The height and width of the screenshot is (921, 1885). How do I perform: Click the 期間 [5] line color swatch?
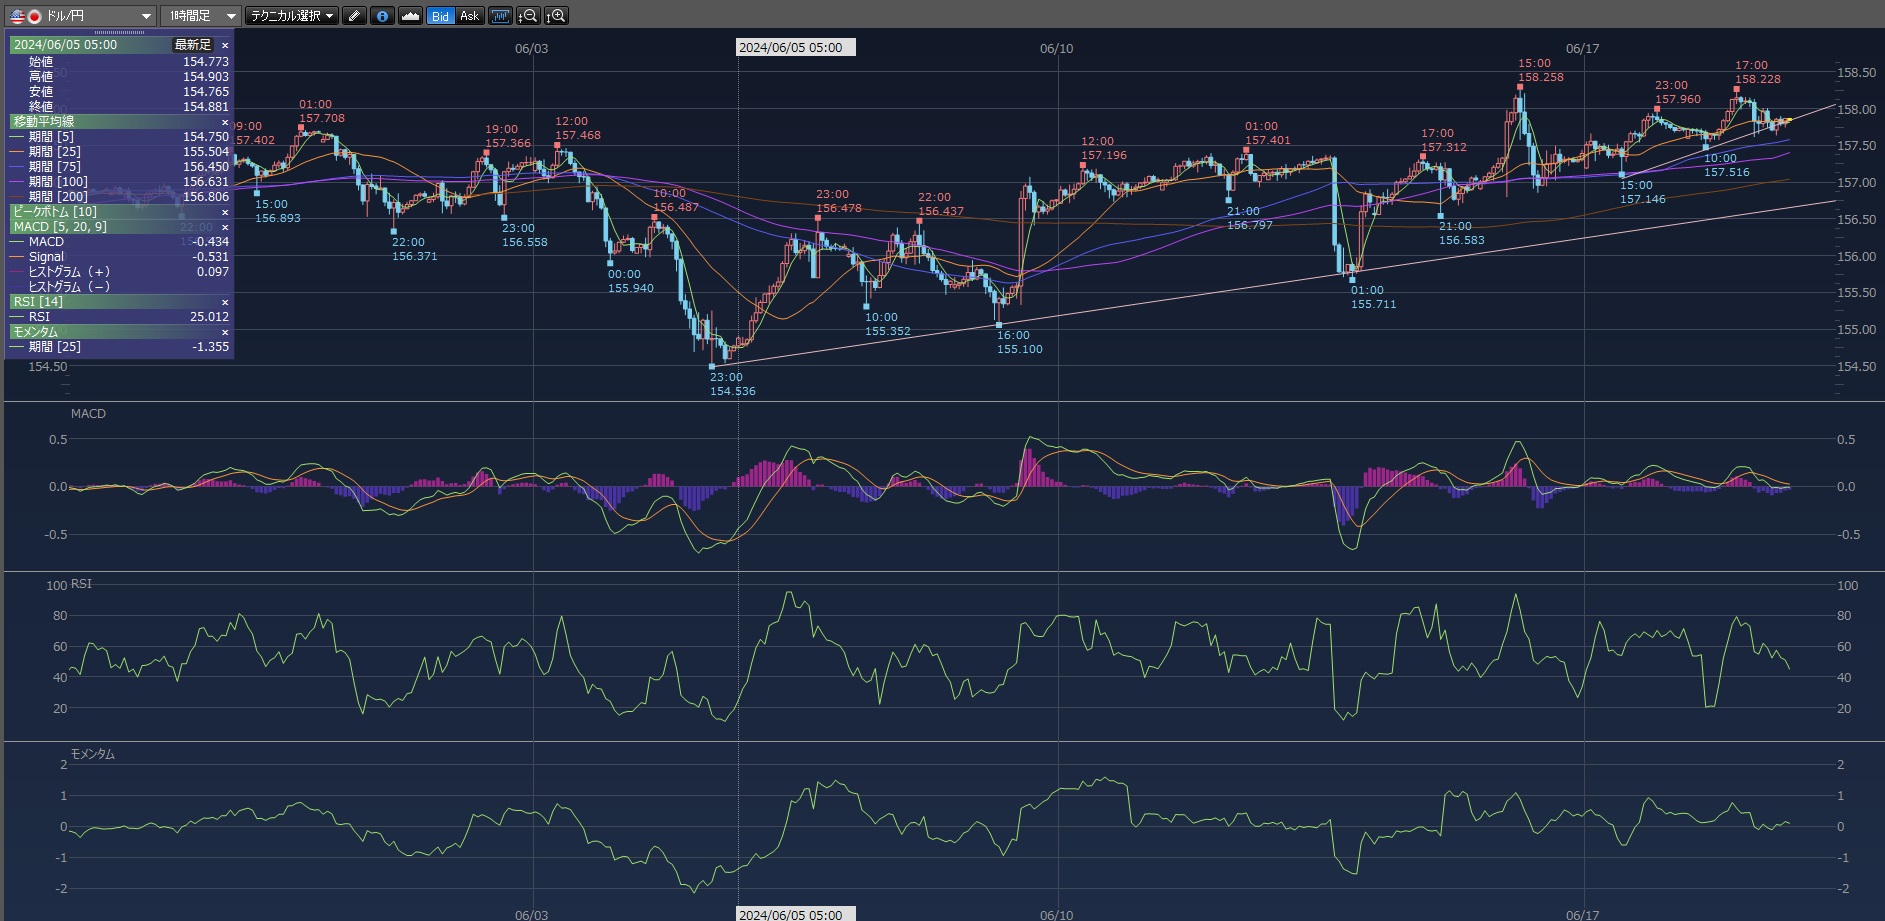click(x=17, y=137)
